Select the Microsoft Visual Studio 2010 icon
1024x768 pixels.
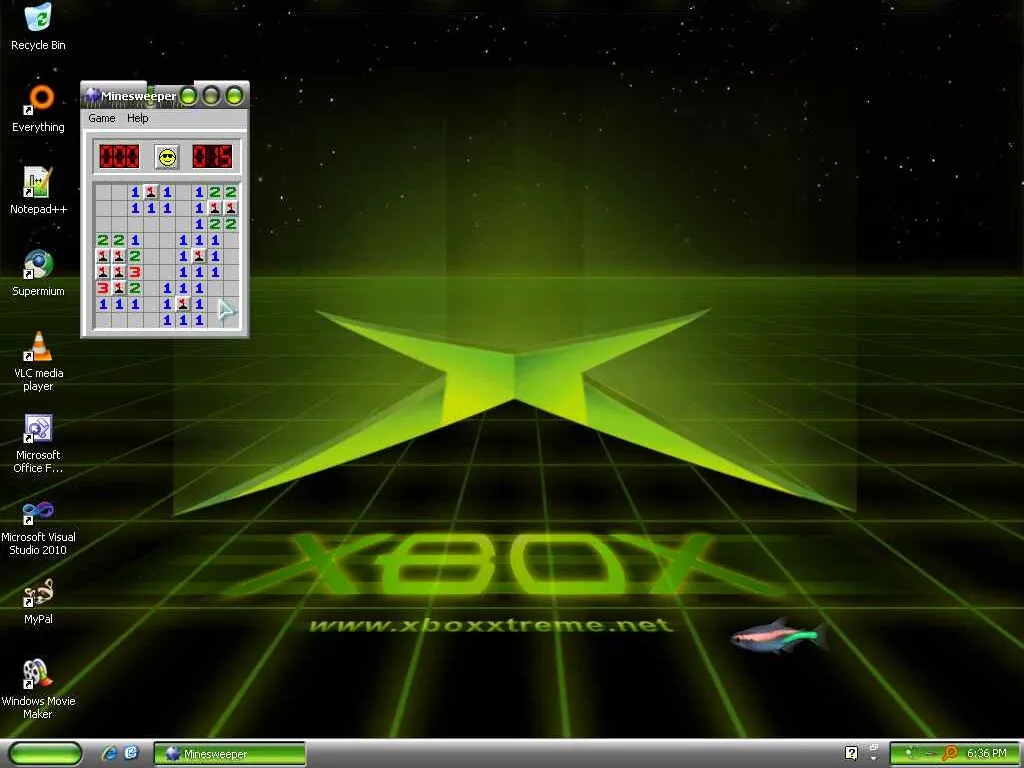(38, 526)
